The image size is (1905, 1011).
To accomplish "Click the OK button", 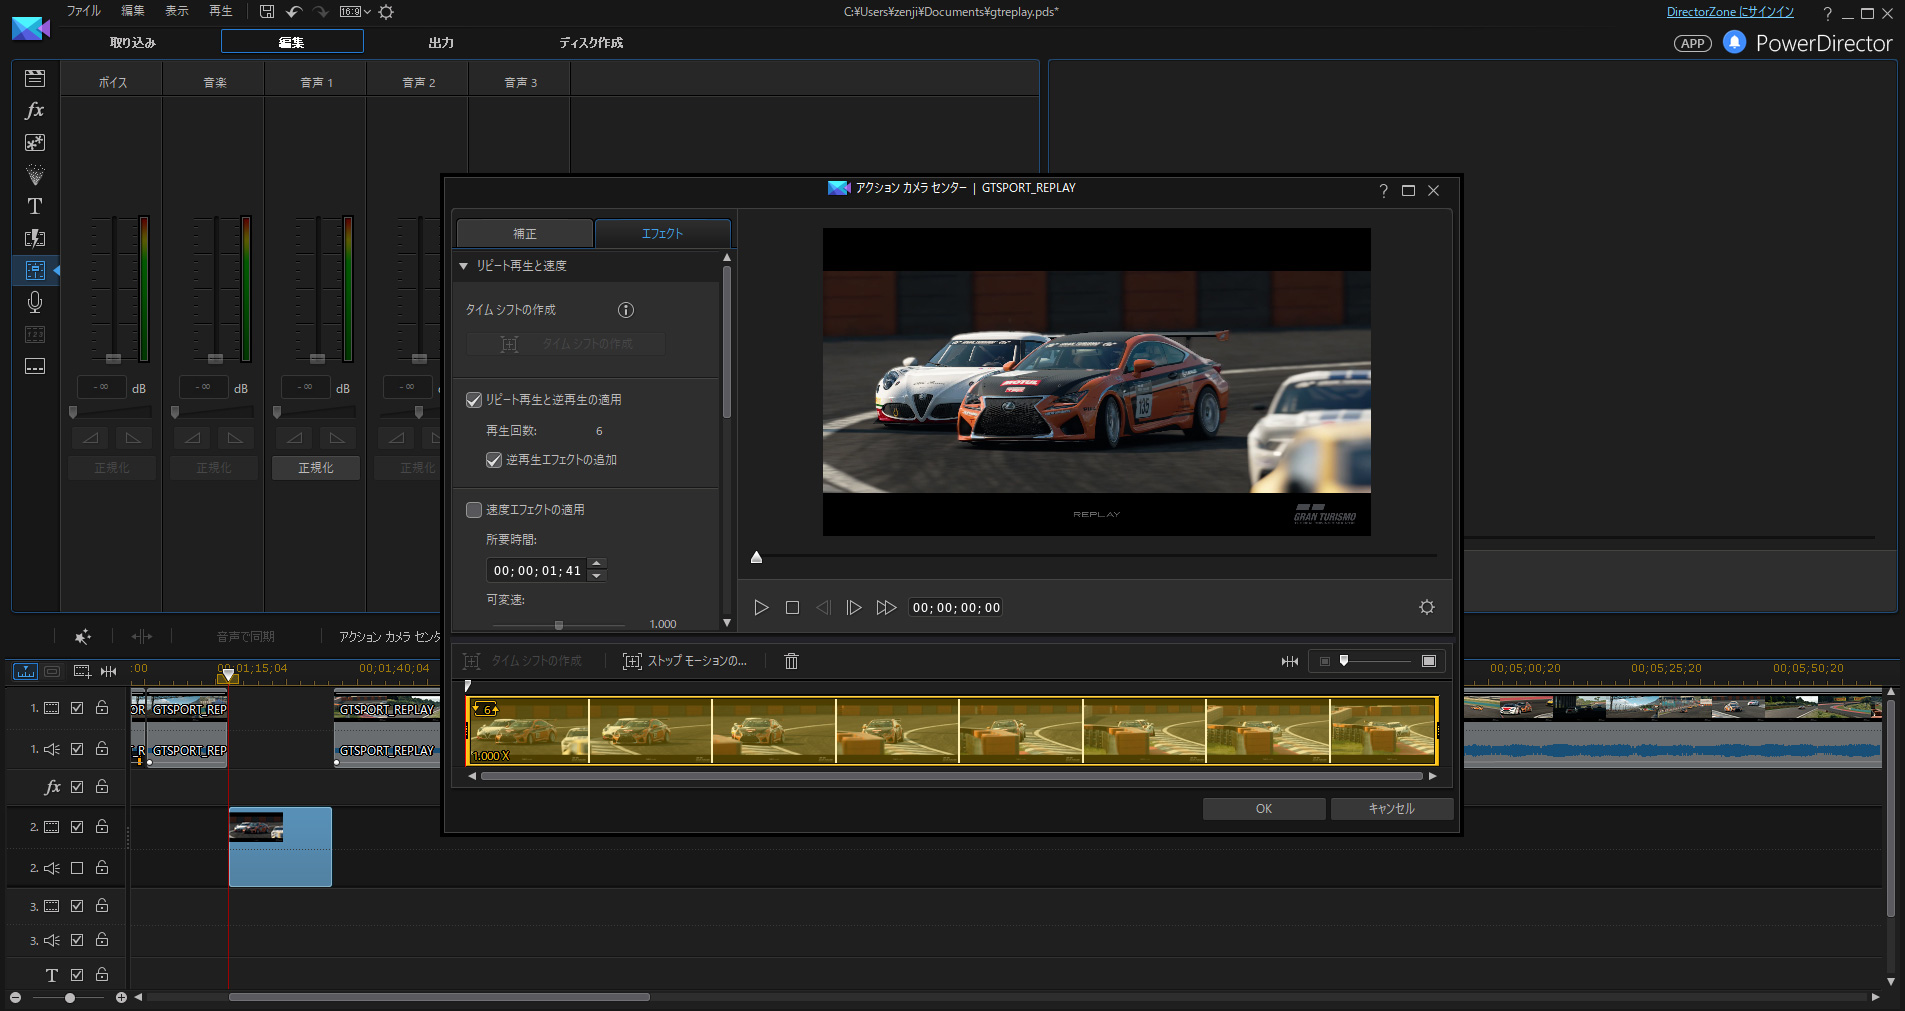I will pos(1263,808).
